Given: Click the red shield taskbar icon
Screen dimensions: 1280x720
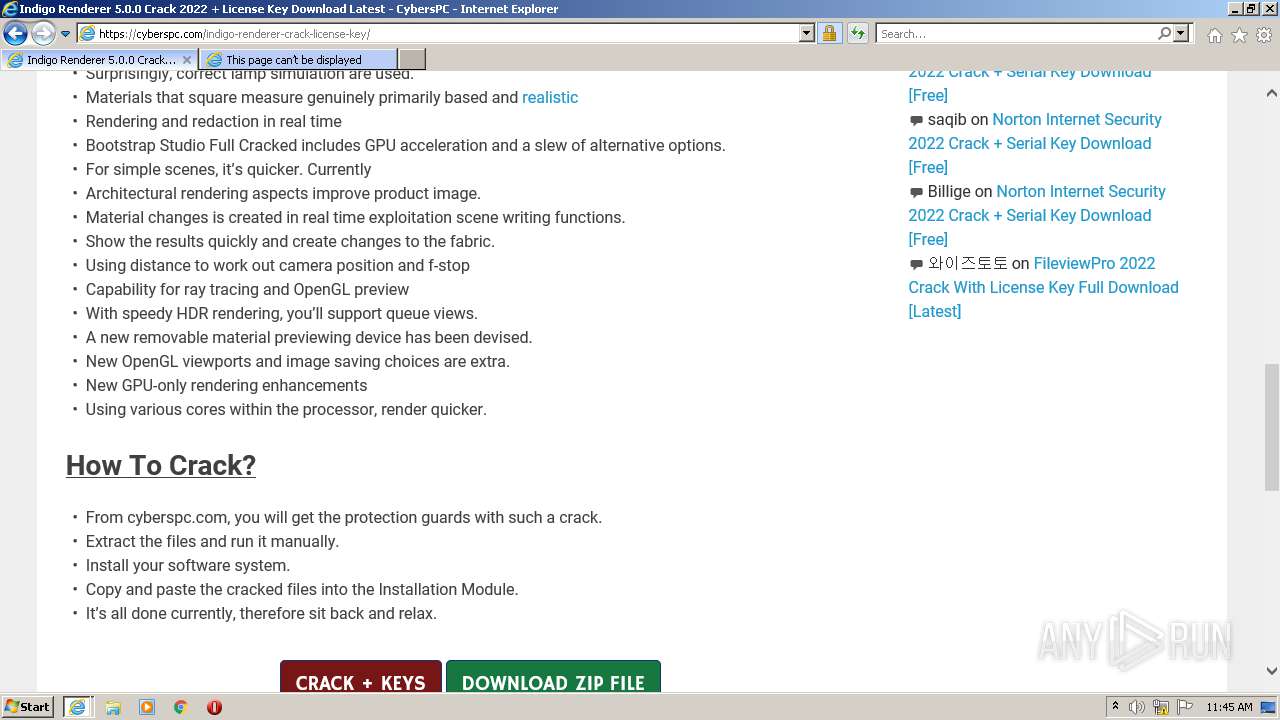Looking at the screenshot, I should [214, 707].
